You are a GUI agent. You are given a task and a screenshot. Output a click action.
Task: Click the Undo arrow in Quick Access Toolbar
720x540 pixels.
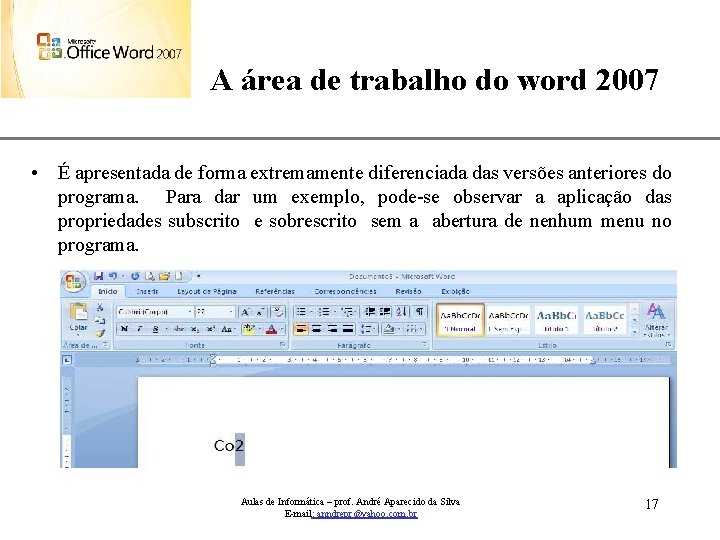(113, 276)
